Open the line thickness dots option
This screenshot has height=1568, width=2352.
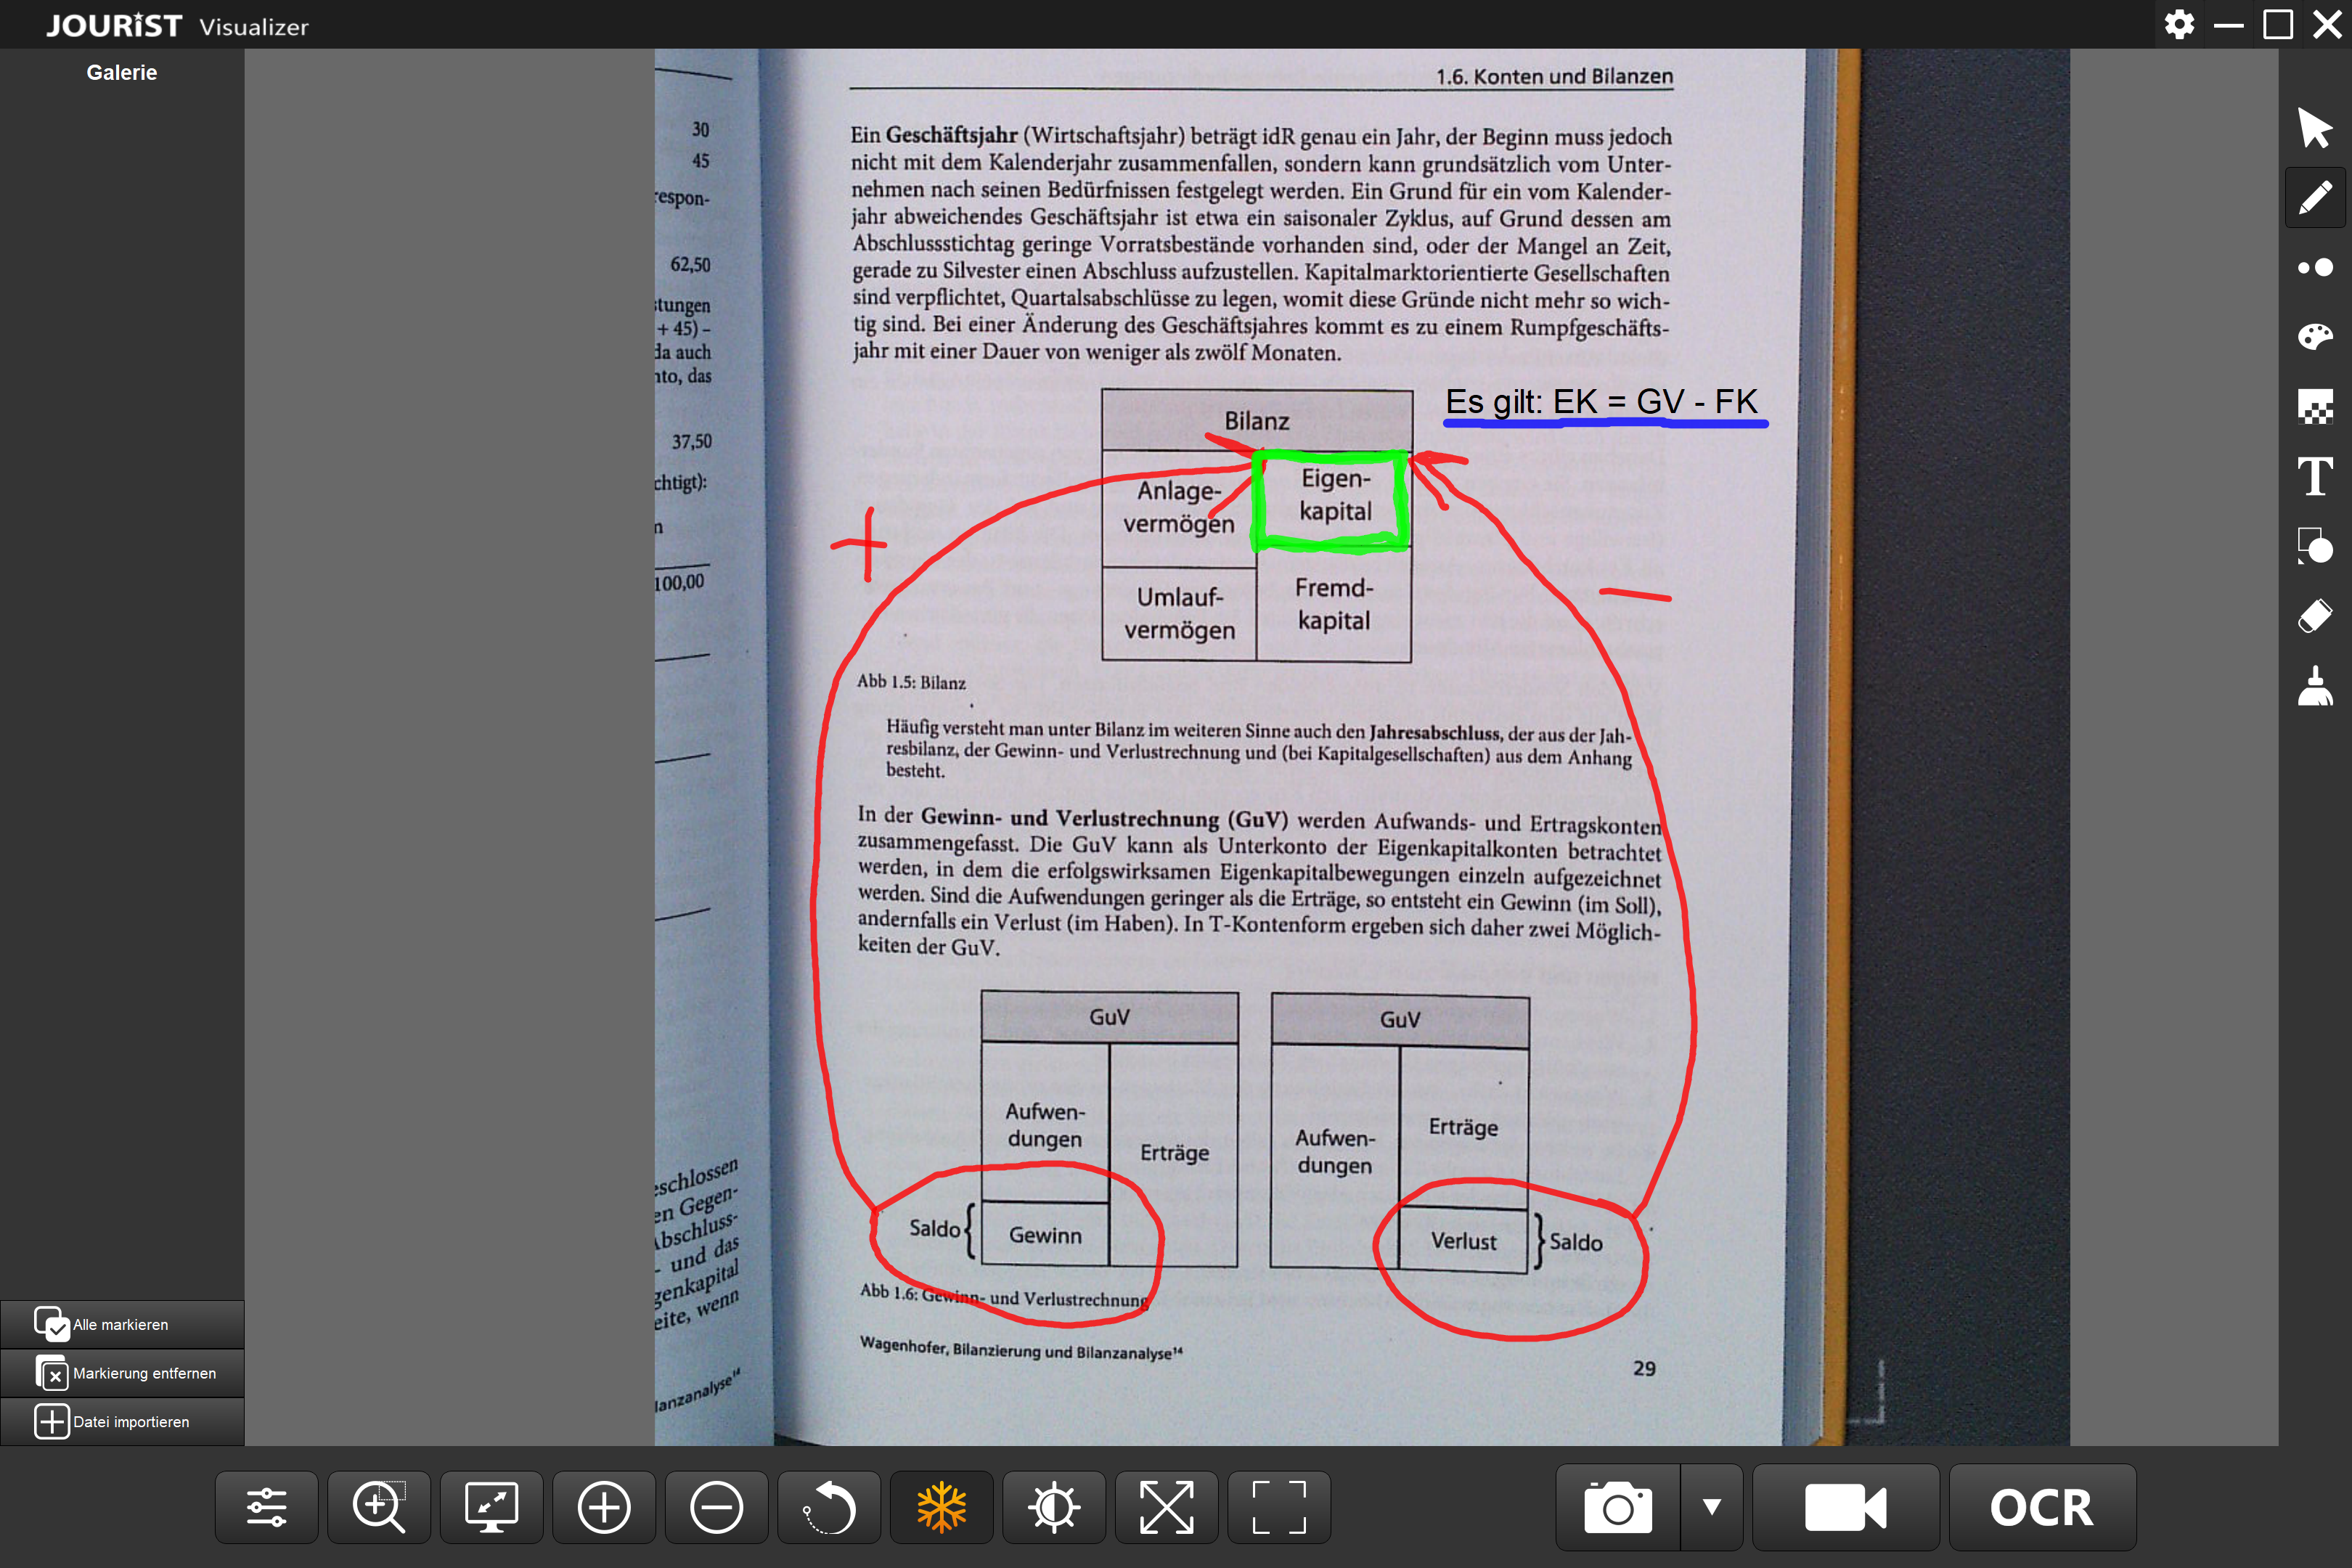(2314, 267)
